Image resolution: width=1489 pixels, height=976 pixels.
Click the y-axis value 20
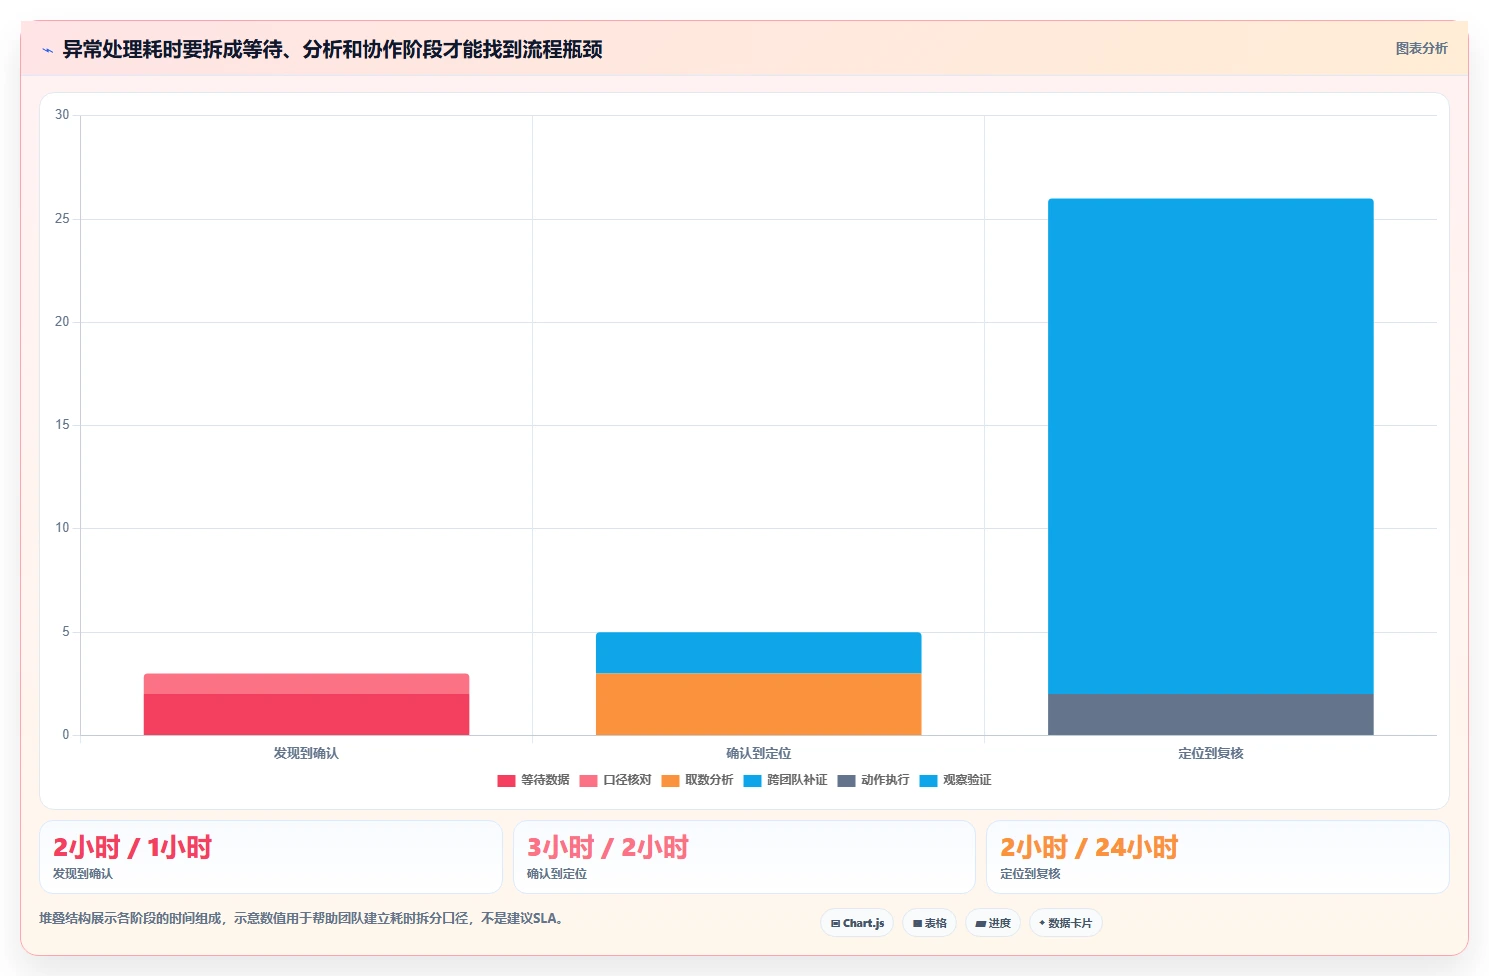click(62, 322)
